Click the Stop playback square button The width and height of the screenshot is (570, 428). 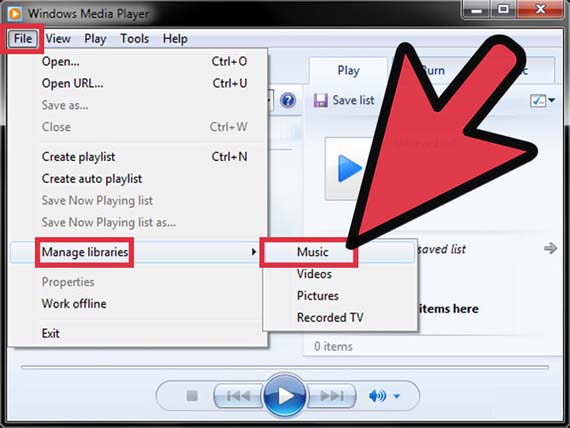pos(192,396)
